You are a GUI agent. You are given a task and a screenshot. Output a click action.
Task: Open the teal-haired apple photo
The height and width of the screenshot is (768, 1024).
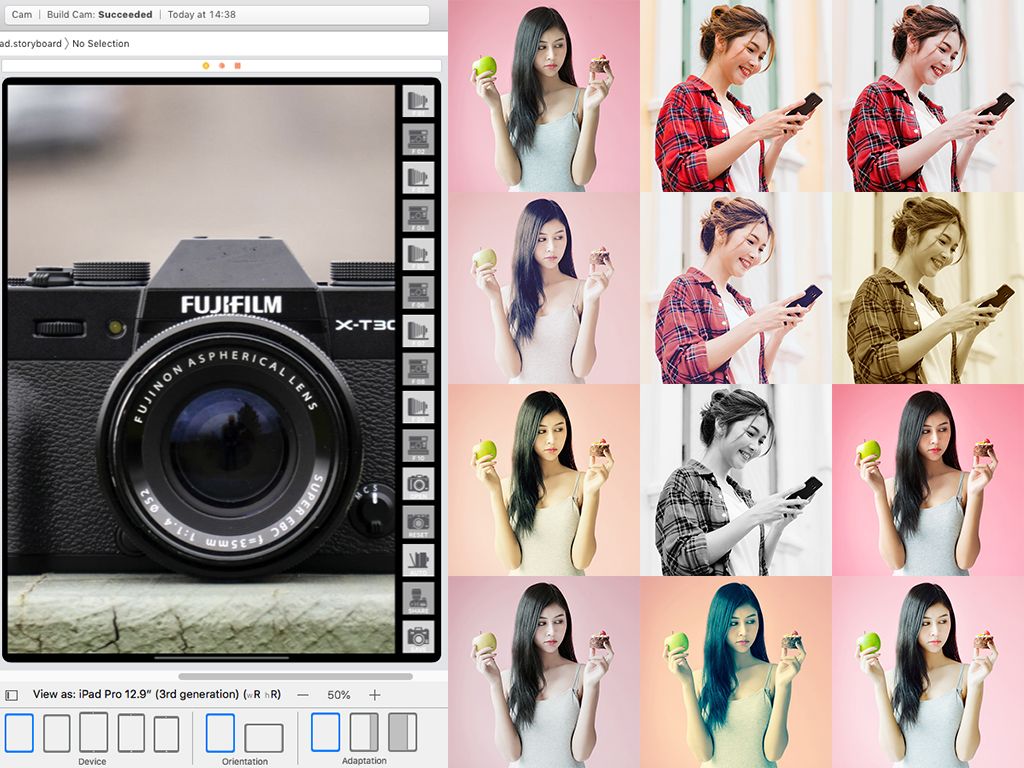click(x=736, y=672)
